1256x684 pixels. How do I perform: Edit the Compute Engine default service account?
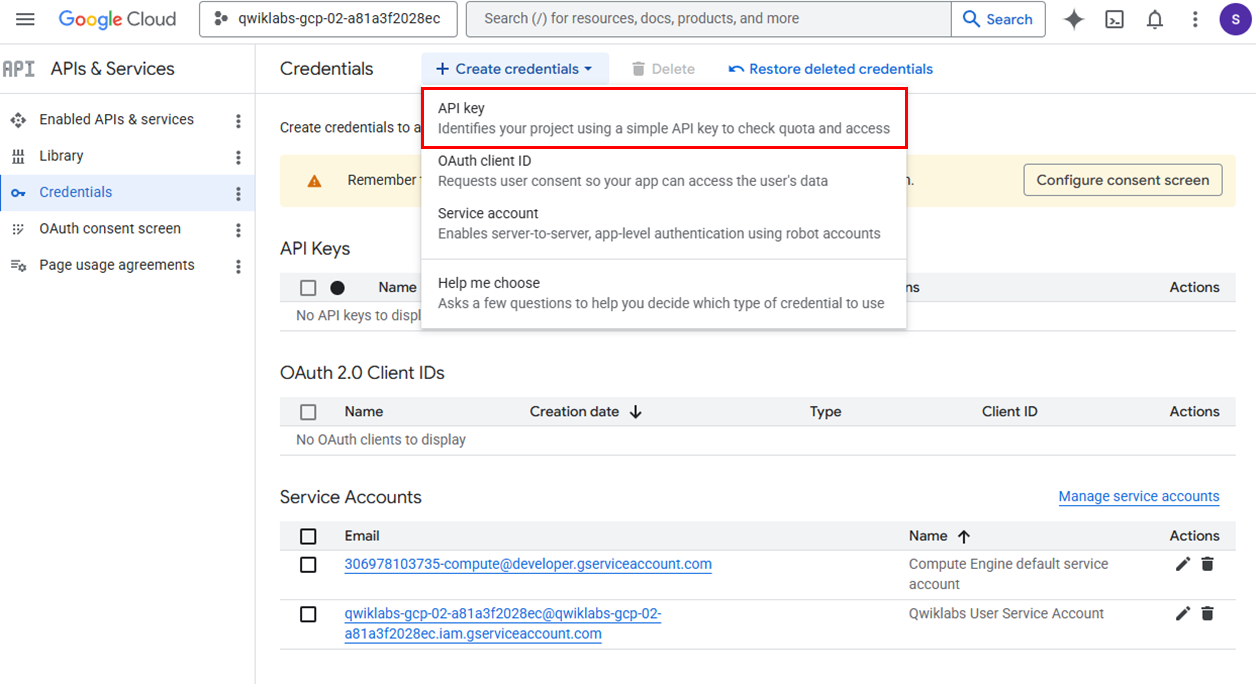(1183, 564)
